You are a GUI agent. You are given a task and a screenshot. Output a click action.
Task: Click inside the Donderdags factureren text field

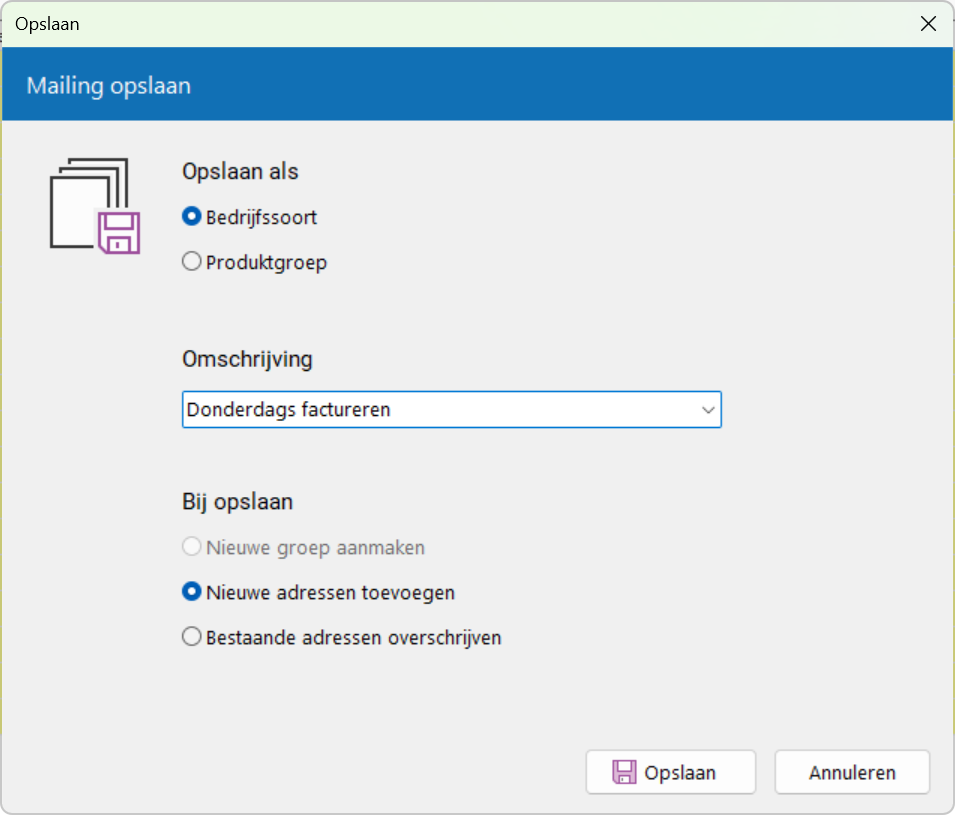tap(439, 410)
